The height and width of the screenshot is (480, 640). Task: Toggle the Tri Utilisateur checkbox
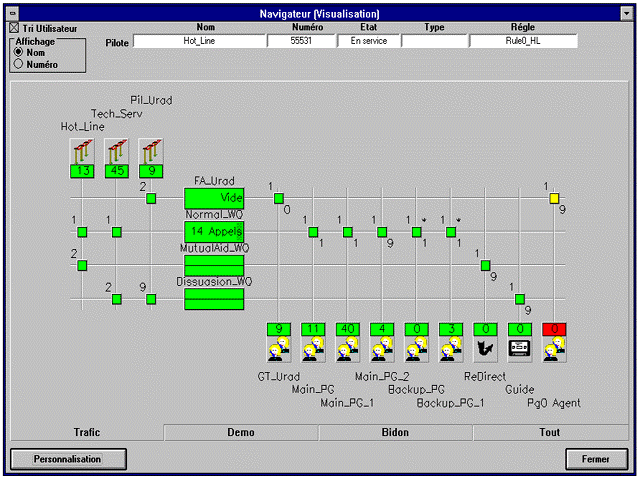[x=14, y=28]
